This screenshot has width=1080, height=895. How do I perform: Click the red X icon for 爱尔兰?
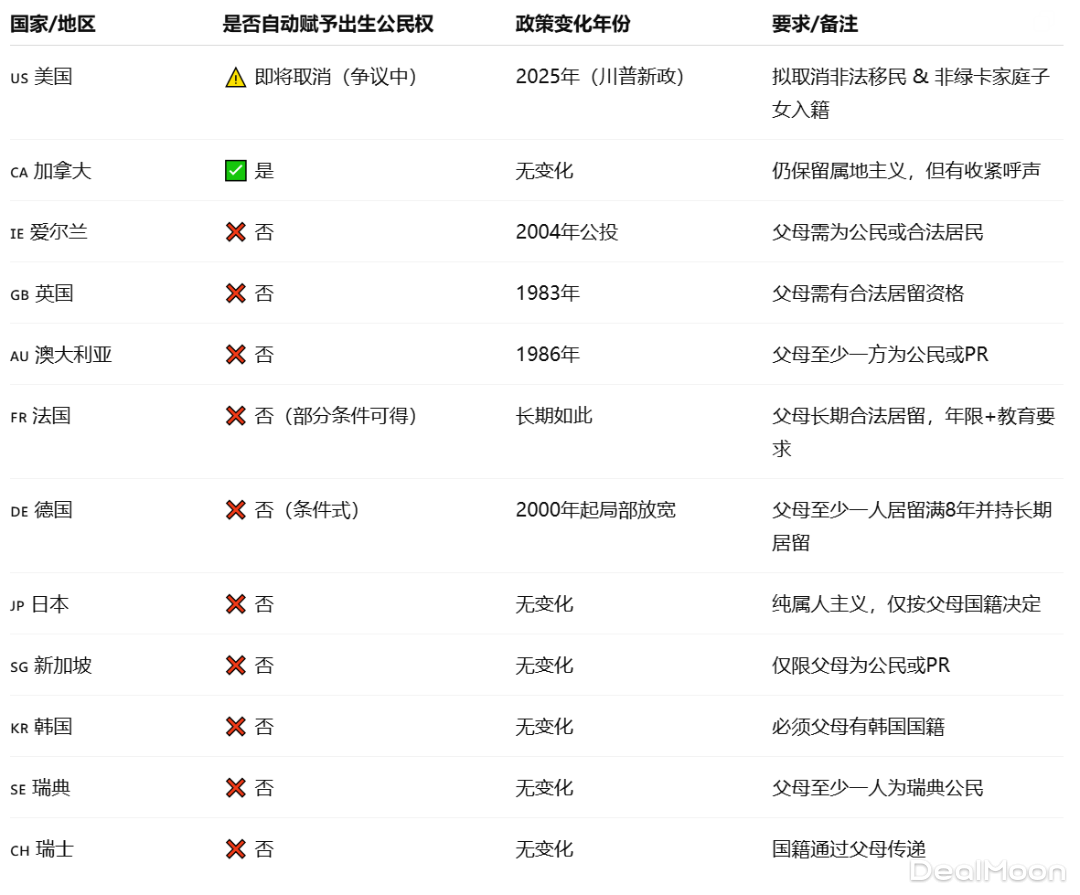(x=236, y=232)
